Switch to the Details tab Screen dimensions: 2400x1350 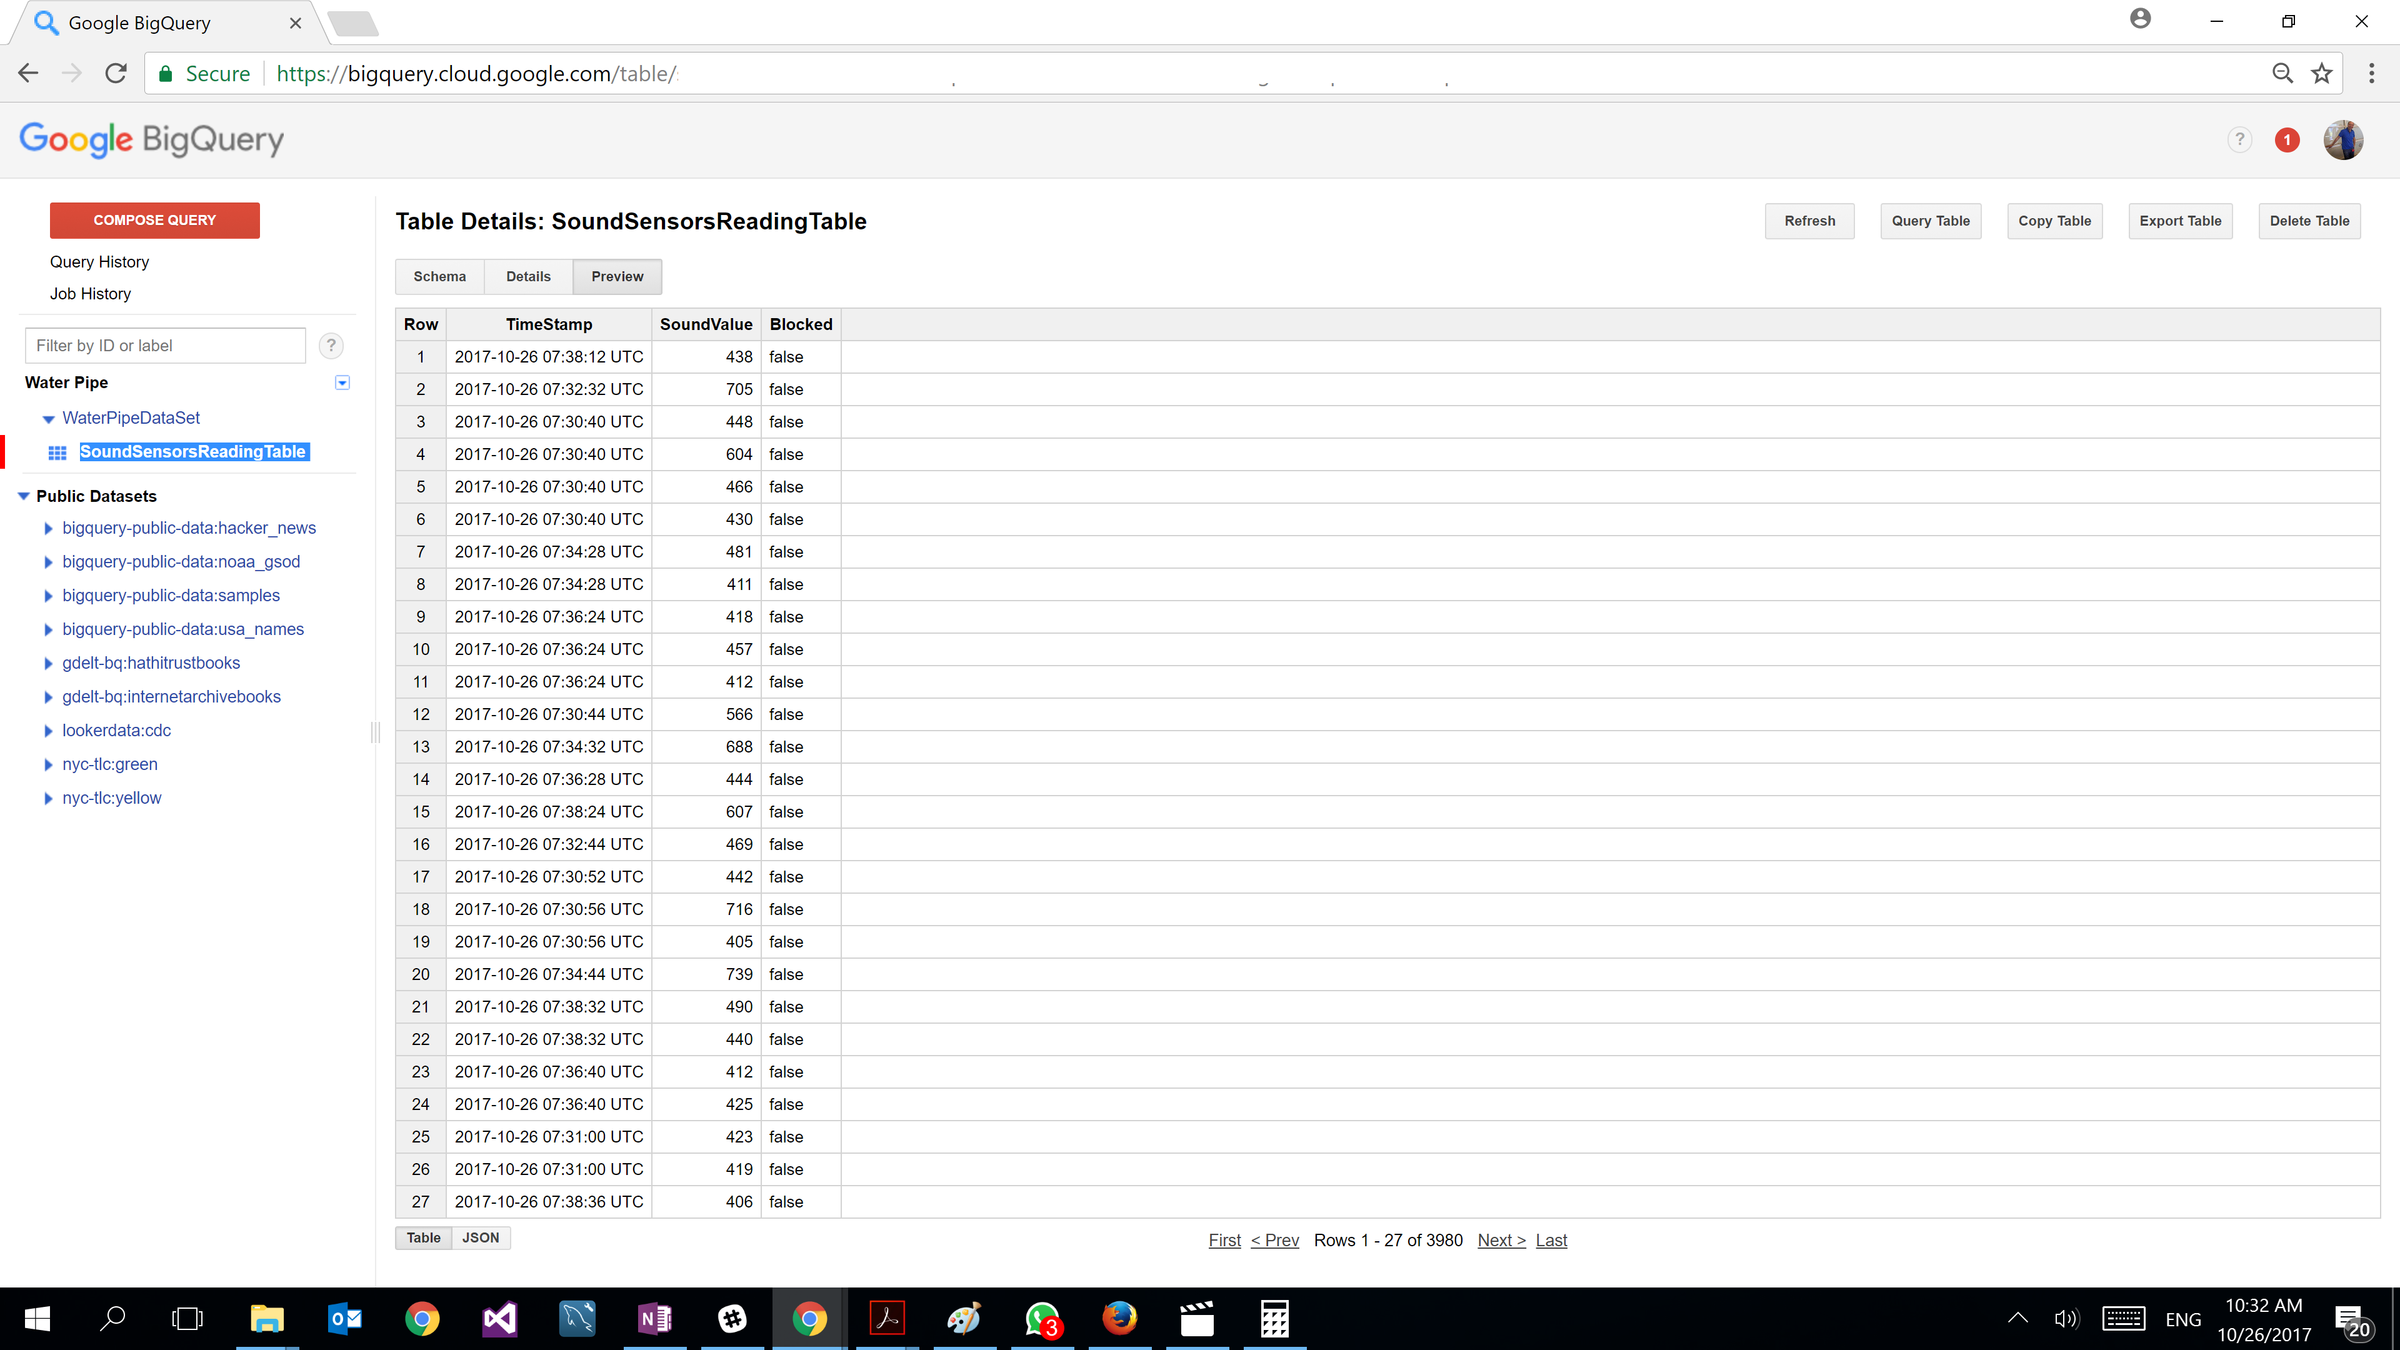pyautogui.click(x=528, y=277)
